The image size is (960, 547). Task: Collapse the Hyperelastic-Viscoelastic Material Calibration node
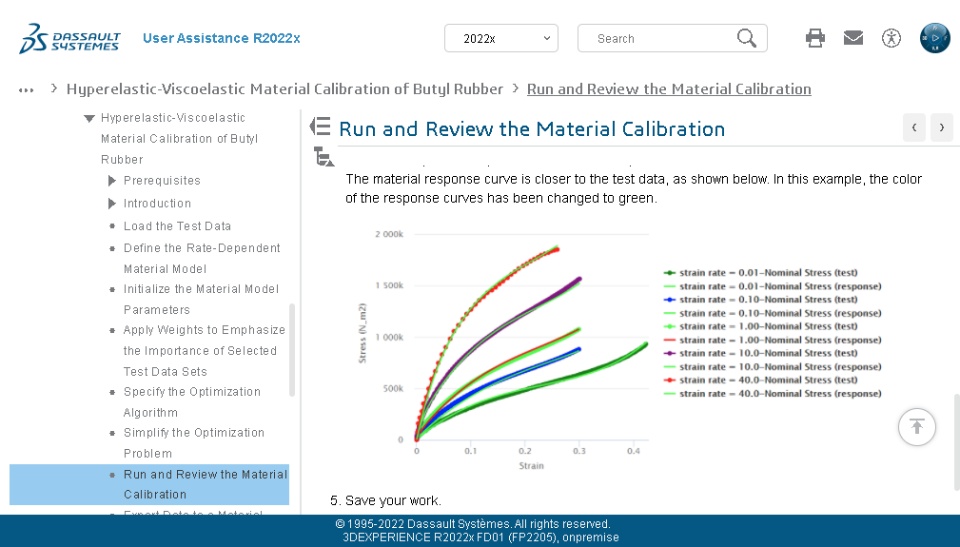click(90, 118)
